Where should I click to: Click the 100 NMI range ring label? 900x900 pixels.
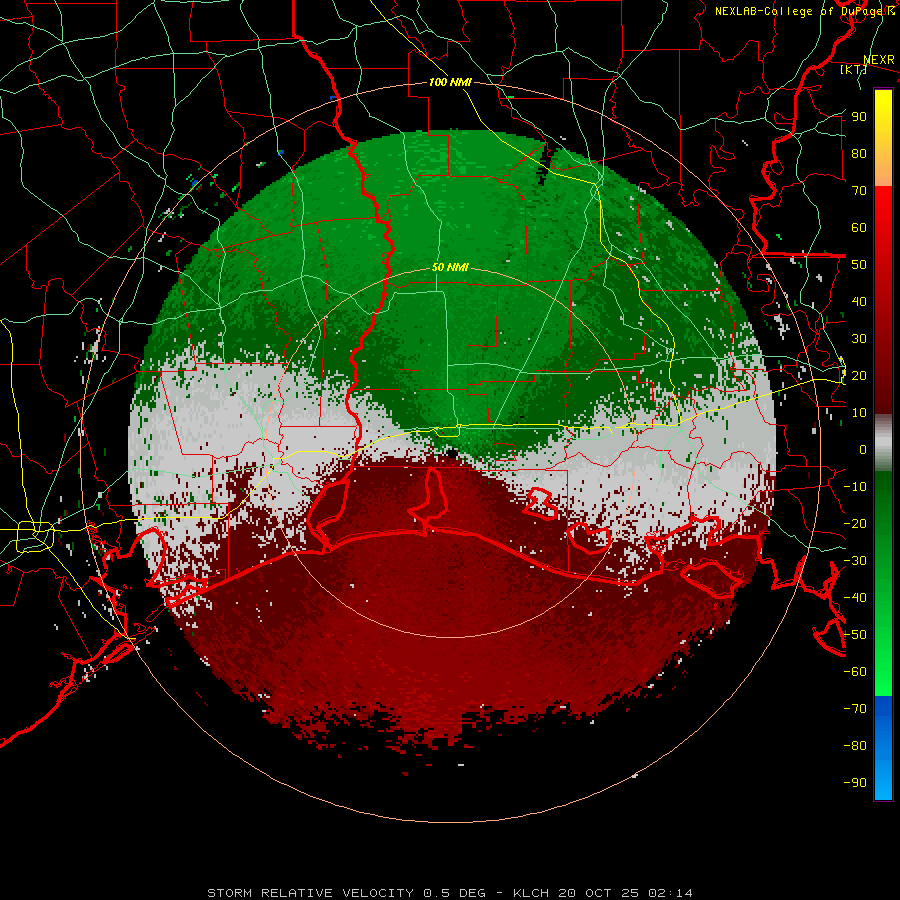[451, 83]
